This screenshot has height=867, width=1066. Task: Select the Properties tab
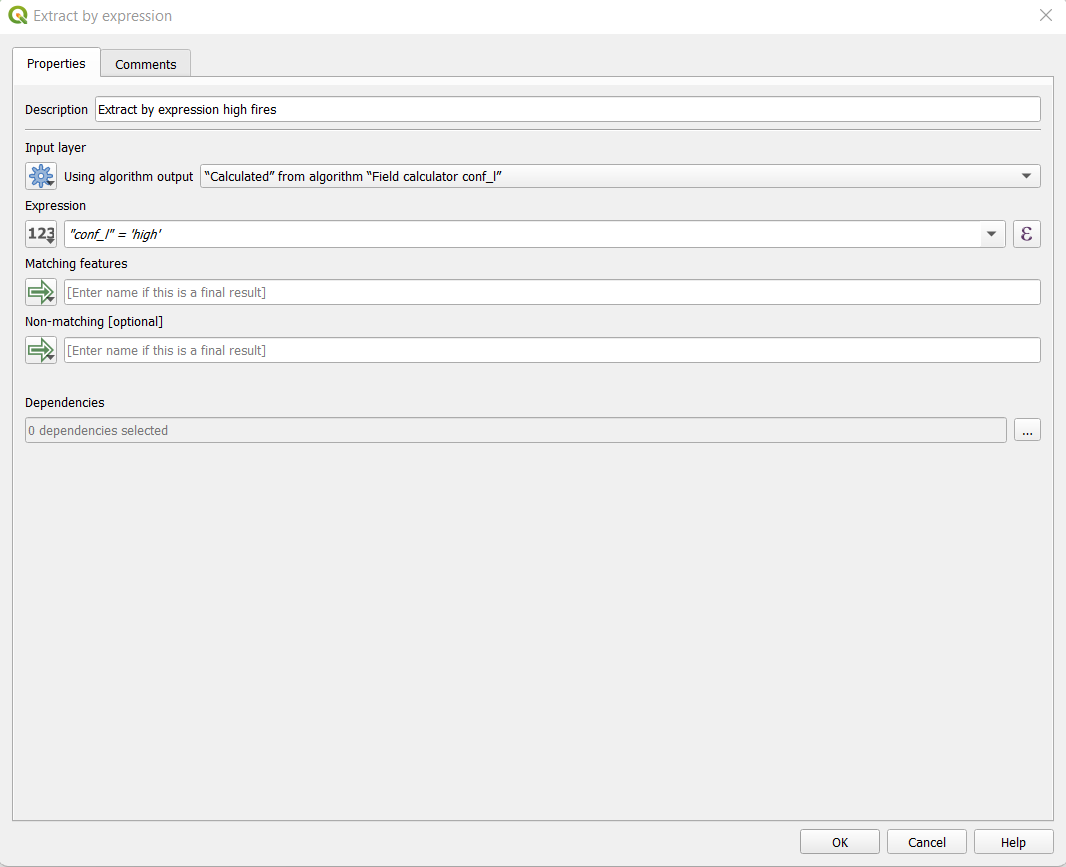pyautogui.click(x=56, y=63)
